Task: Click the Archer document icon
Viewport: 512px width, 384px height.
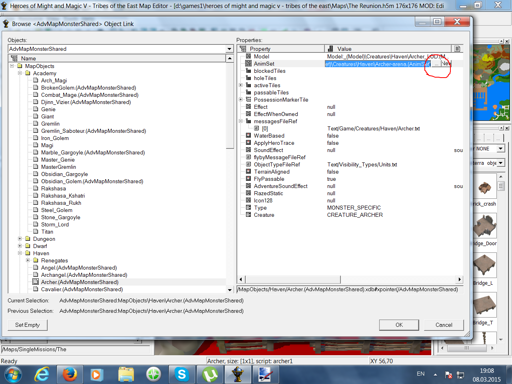Action: pyautogui.click(x=35, y=282)
